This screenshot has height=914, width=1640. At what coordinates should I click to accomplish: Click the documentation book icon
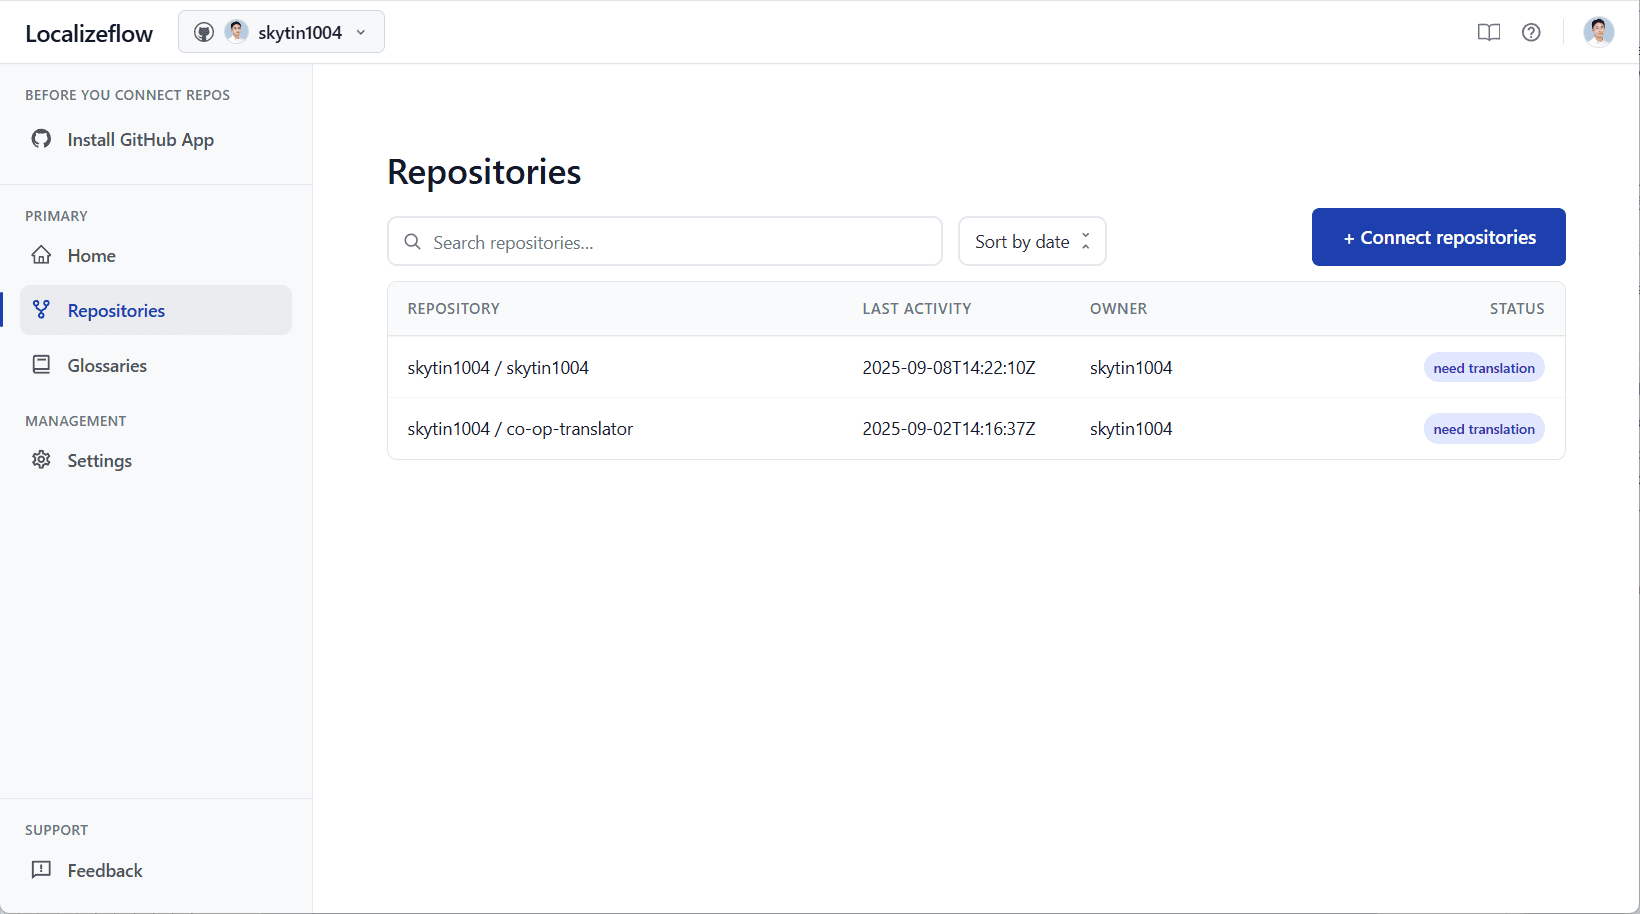[x=1488, y=32]
